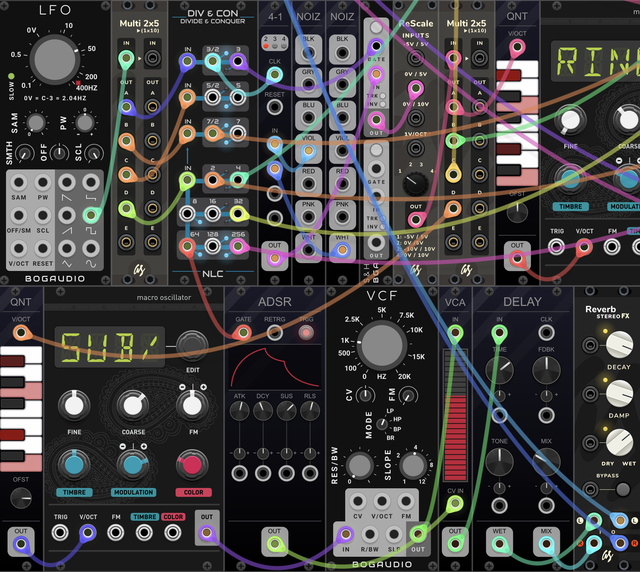
Task: Click the DELAY TONE knob
Action: 499,462
